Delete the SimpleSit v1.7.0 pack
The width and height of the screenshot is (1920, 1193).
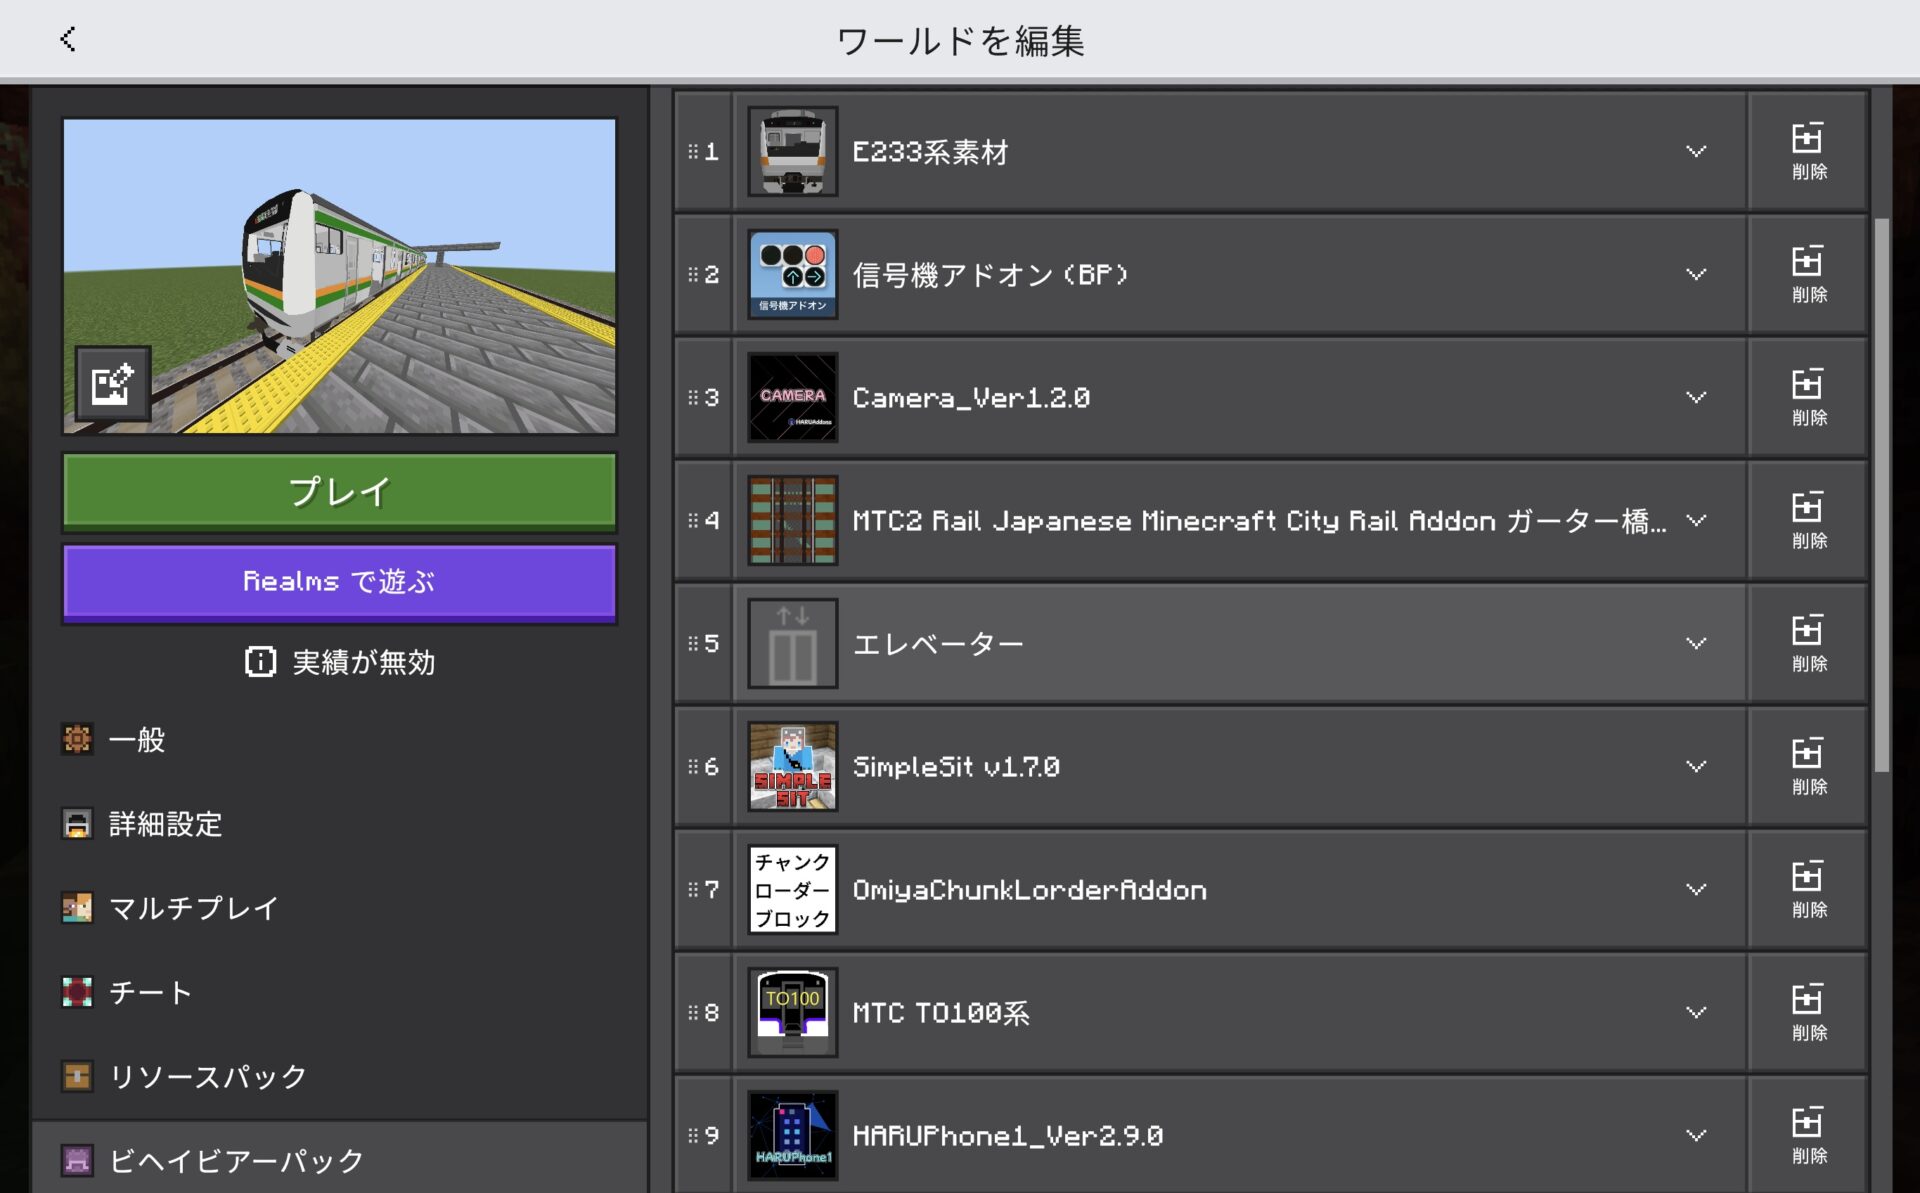click(x=1808, y=766)
